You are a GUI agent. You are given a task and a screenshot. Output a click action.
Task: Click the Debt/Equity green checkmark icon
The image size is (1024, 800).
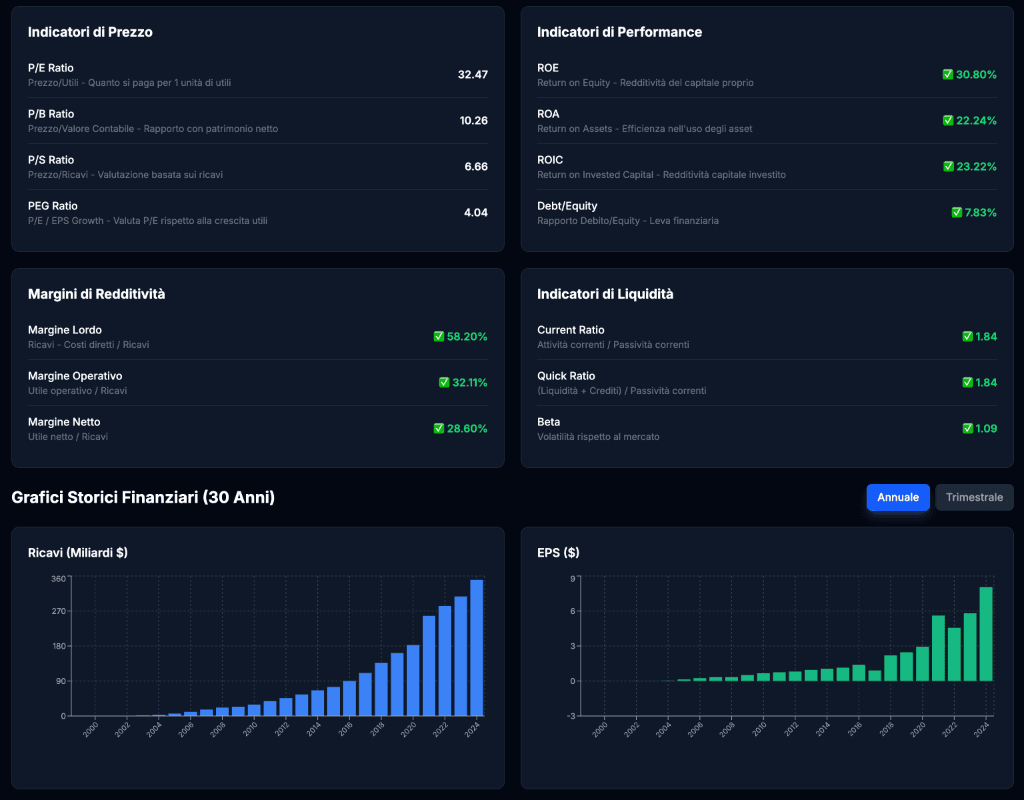(956, 213)
